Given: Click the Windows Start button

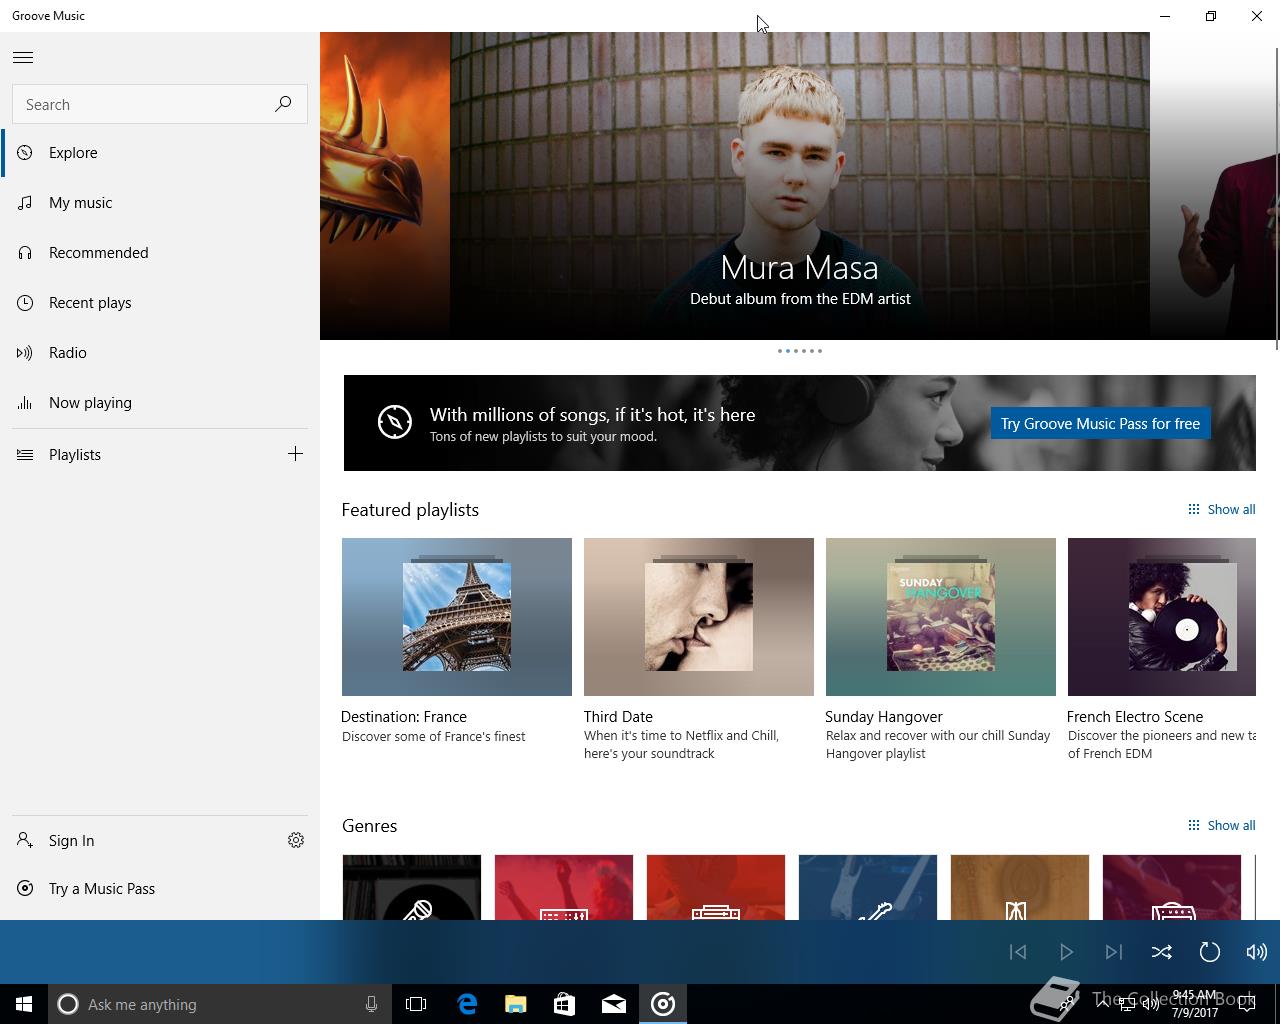Looking at the screenshot, I should (x=24, y=1004).
